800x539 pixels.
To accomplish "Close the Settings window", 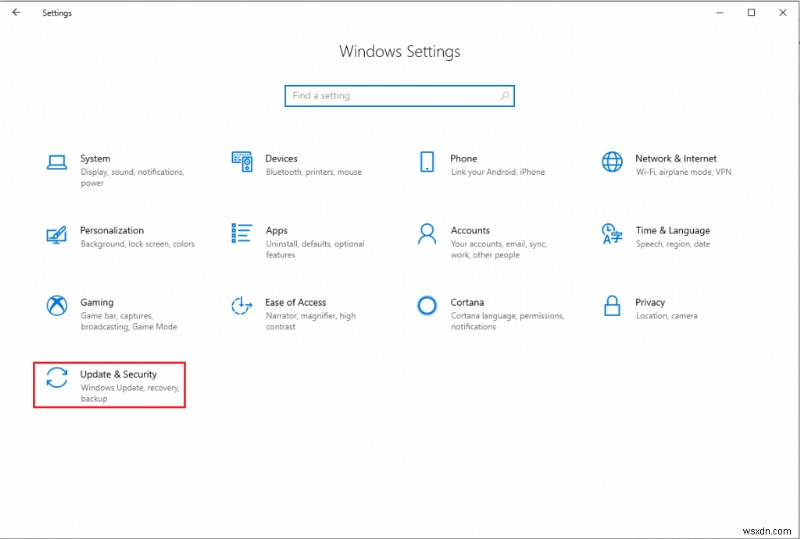I will click(783, 13).
